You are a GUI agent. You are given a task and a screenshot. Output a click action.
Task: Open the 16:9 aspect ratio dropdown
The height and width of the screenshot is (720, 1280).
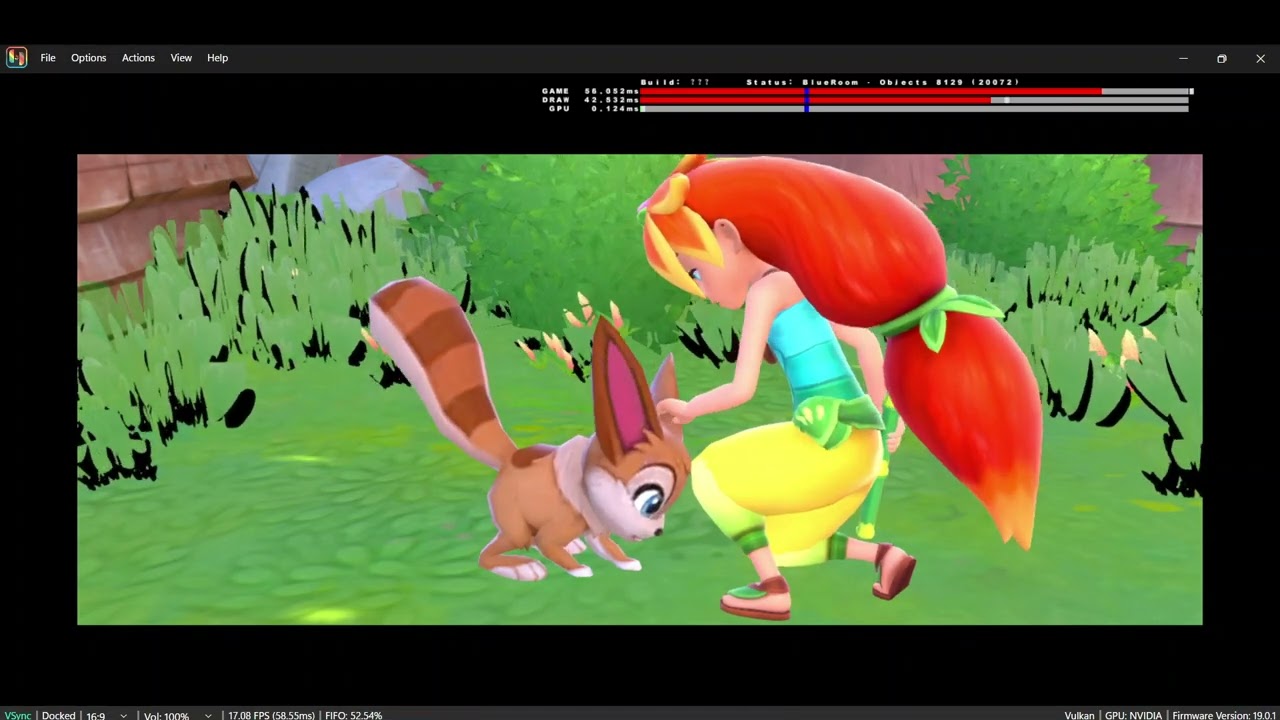106,715
